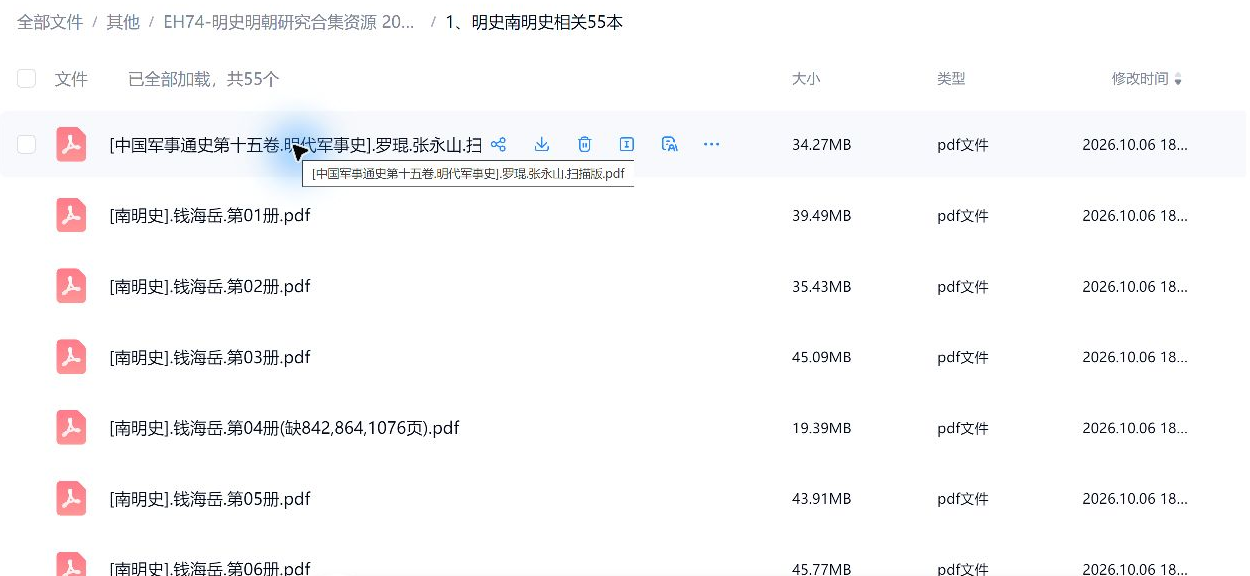1250x576 pixels.
Task: Download the 中国军事通史第十五卷 pdf
Action: tap(542, 144)
